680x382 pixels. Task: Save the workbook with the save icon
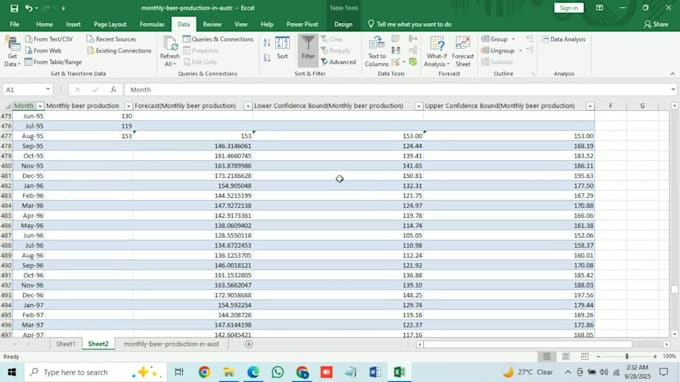point(14,8)
